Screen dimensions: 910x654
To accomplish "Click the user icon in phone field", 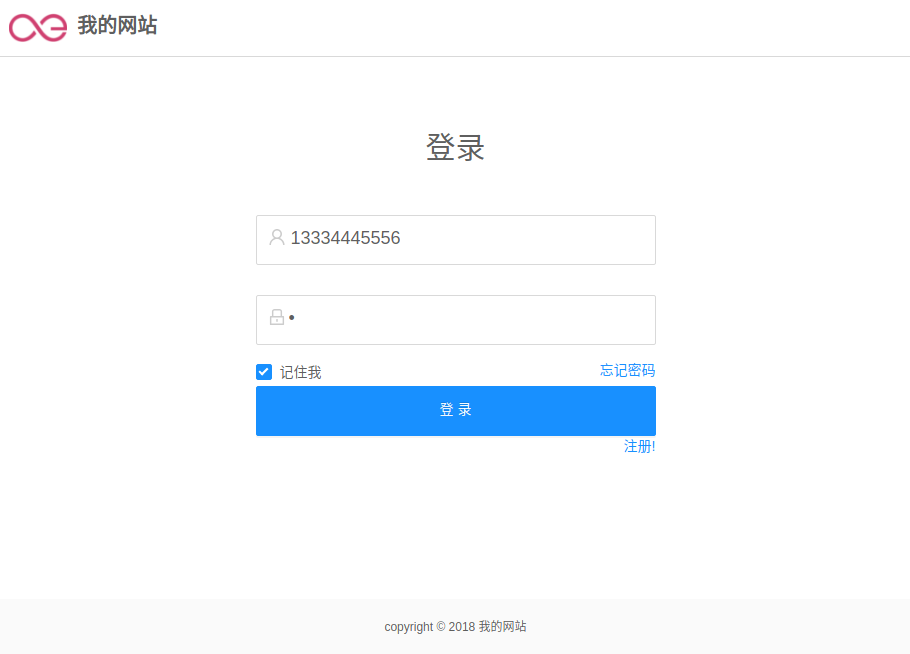I will click(x=277, y=237).
